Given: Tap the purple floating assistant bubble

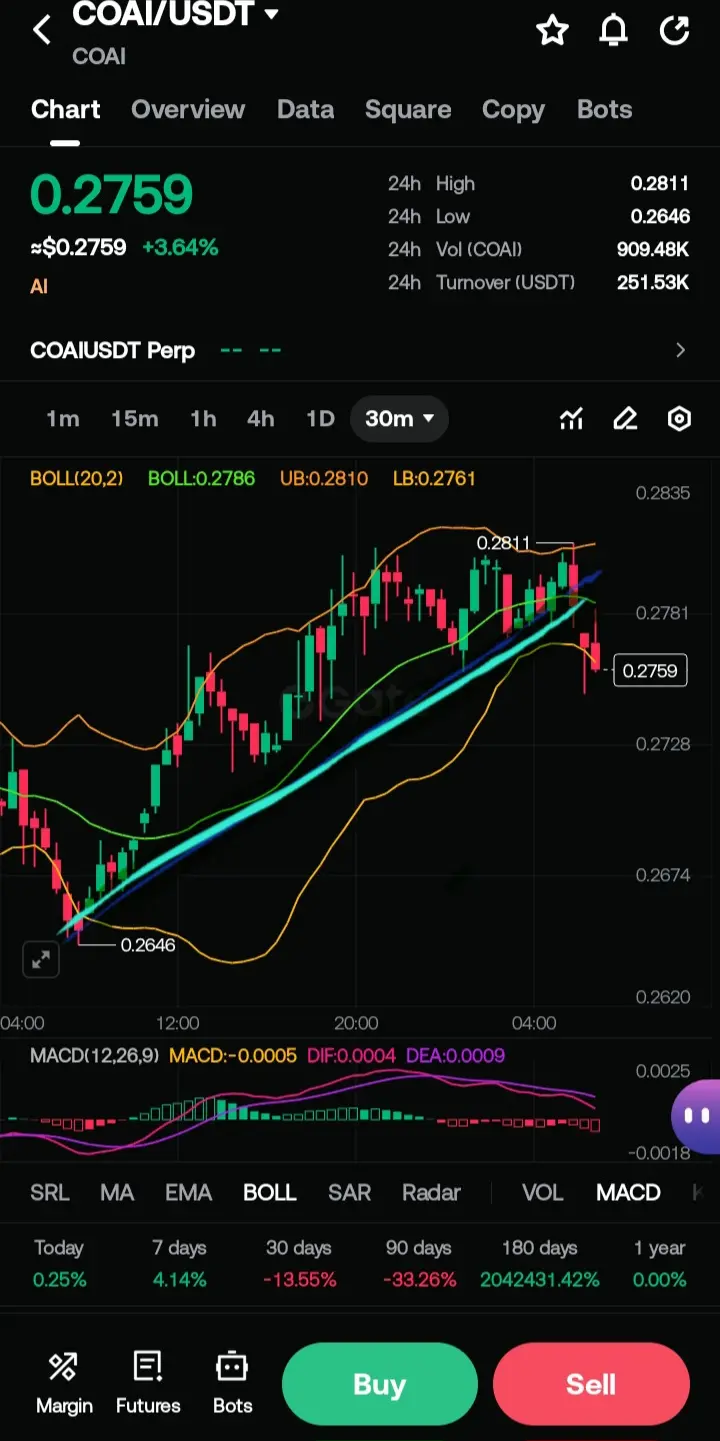Looking at the screenshot, I should pos(697,1117).
